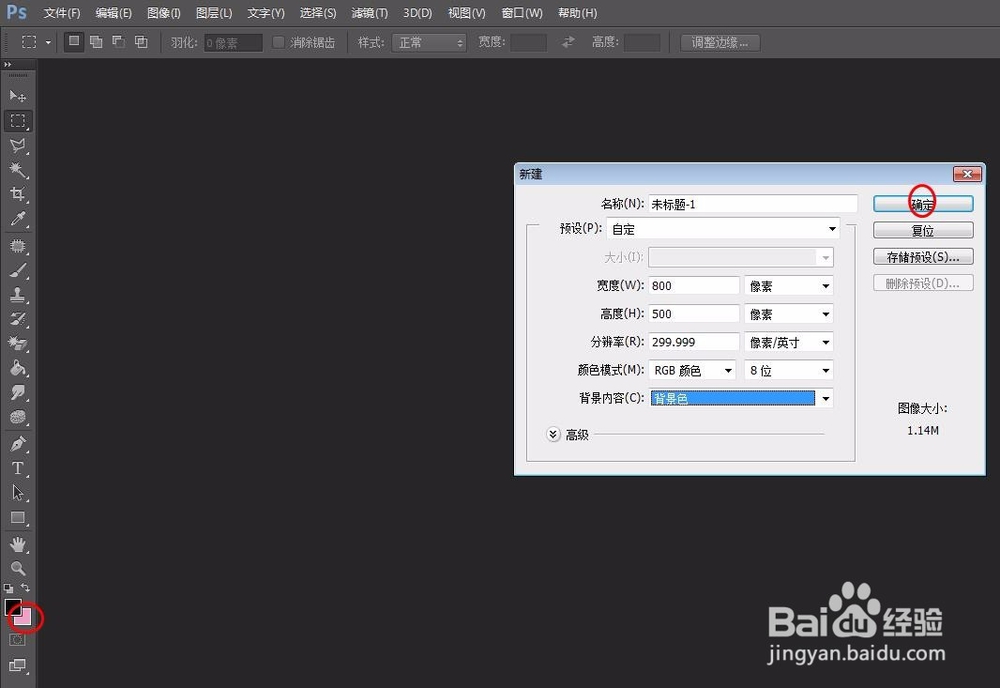The width and height of the screenshot is (1000, 688).
Task: Click 存储预设 to save preset
Action: pos(922,256)
